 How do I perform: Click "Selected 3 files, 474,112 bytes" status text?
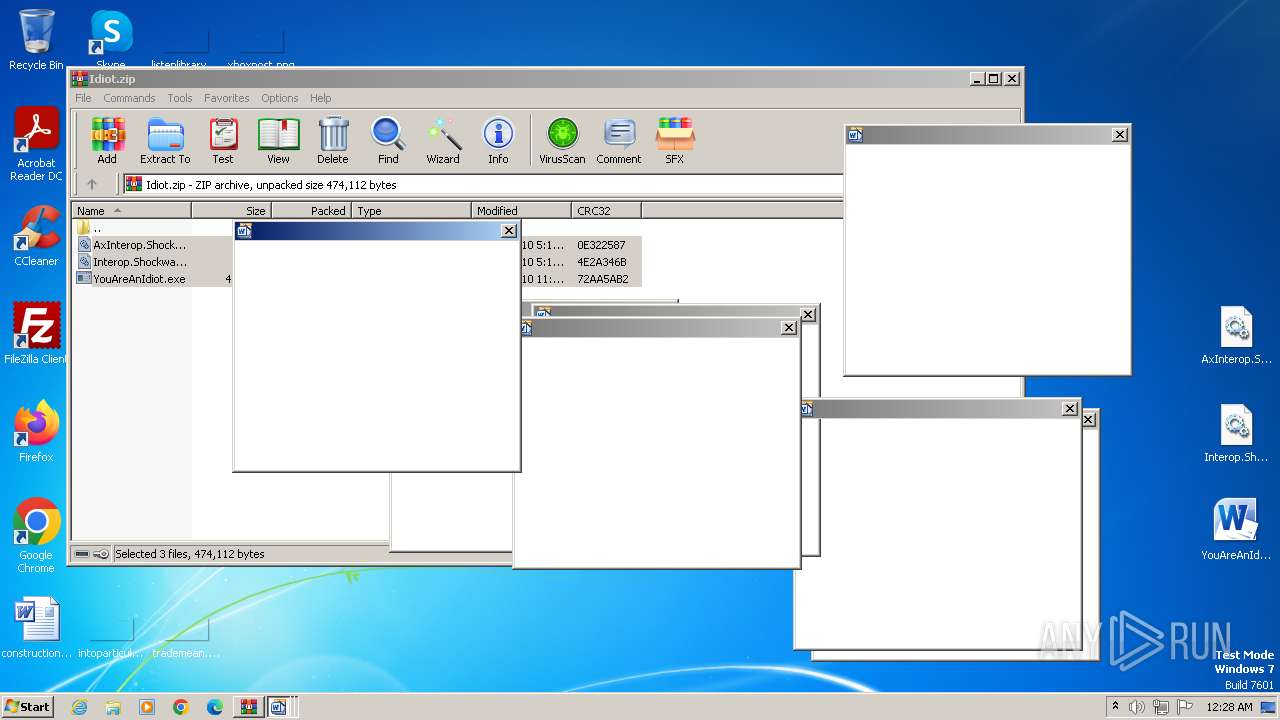click(190, 554)
